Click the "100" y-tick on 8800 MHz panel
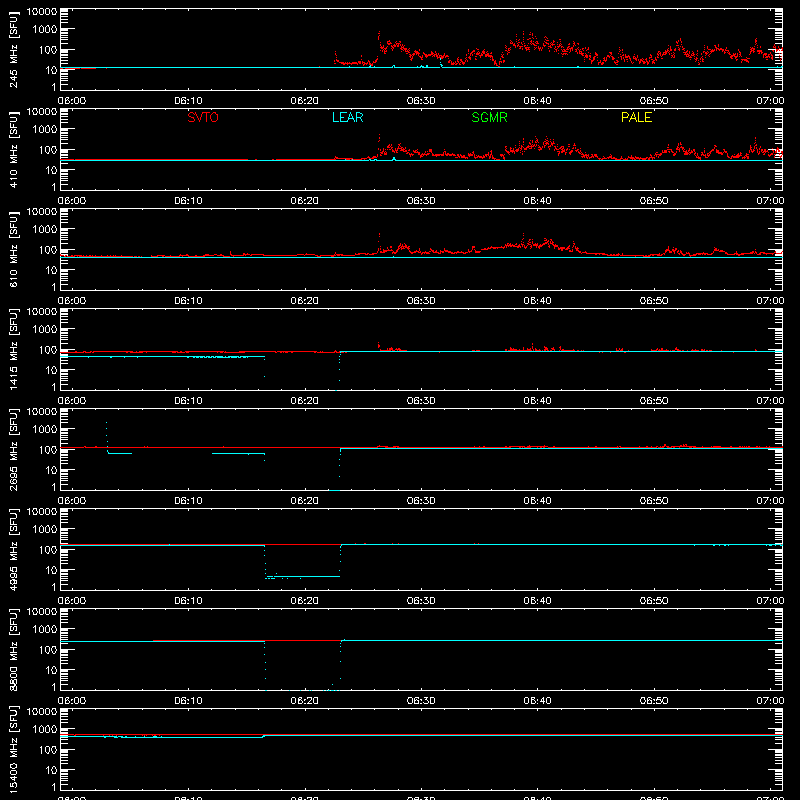Image resolution: width=800 pixels, height=800 pixels. click(x=48, y=650)
